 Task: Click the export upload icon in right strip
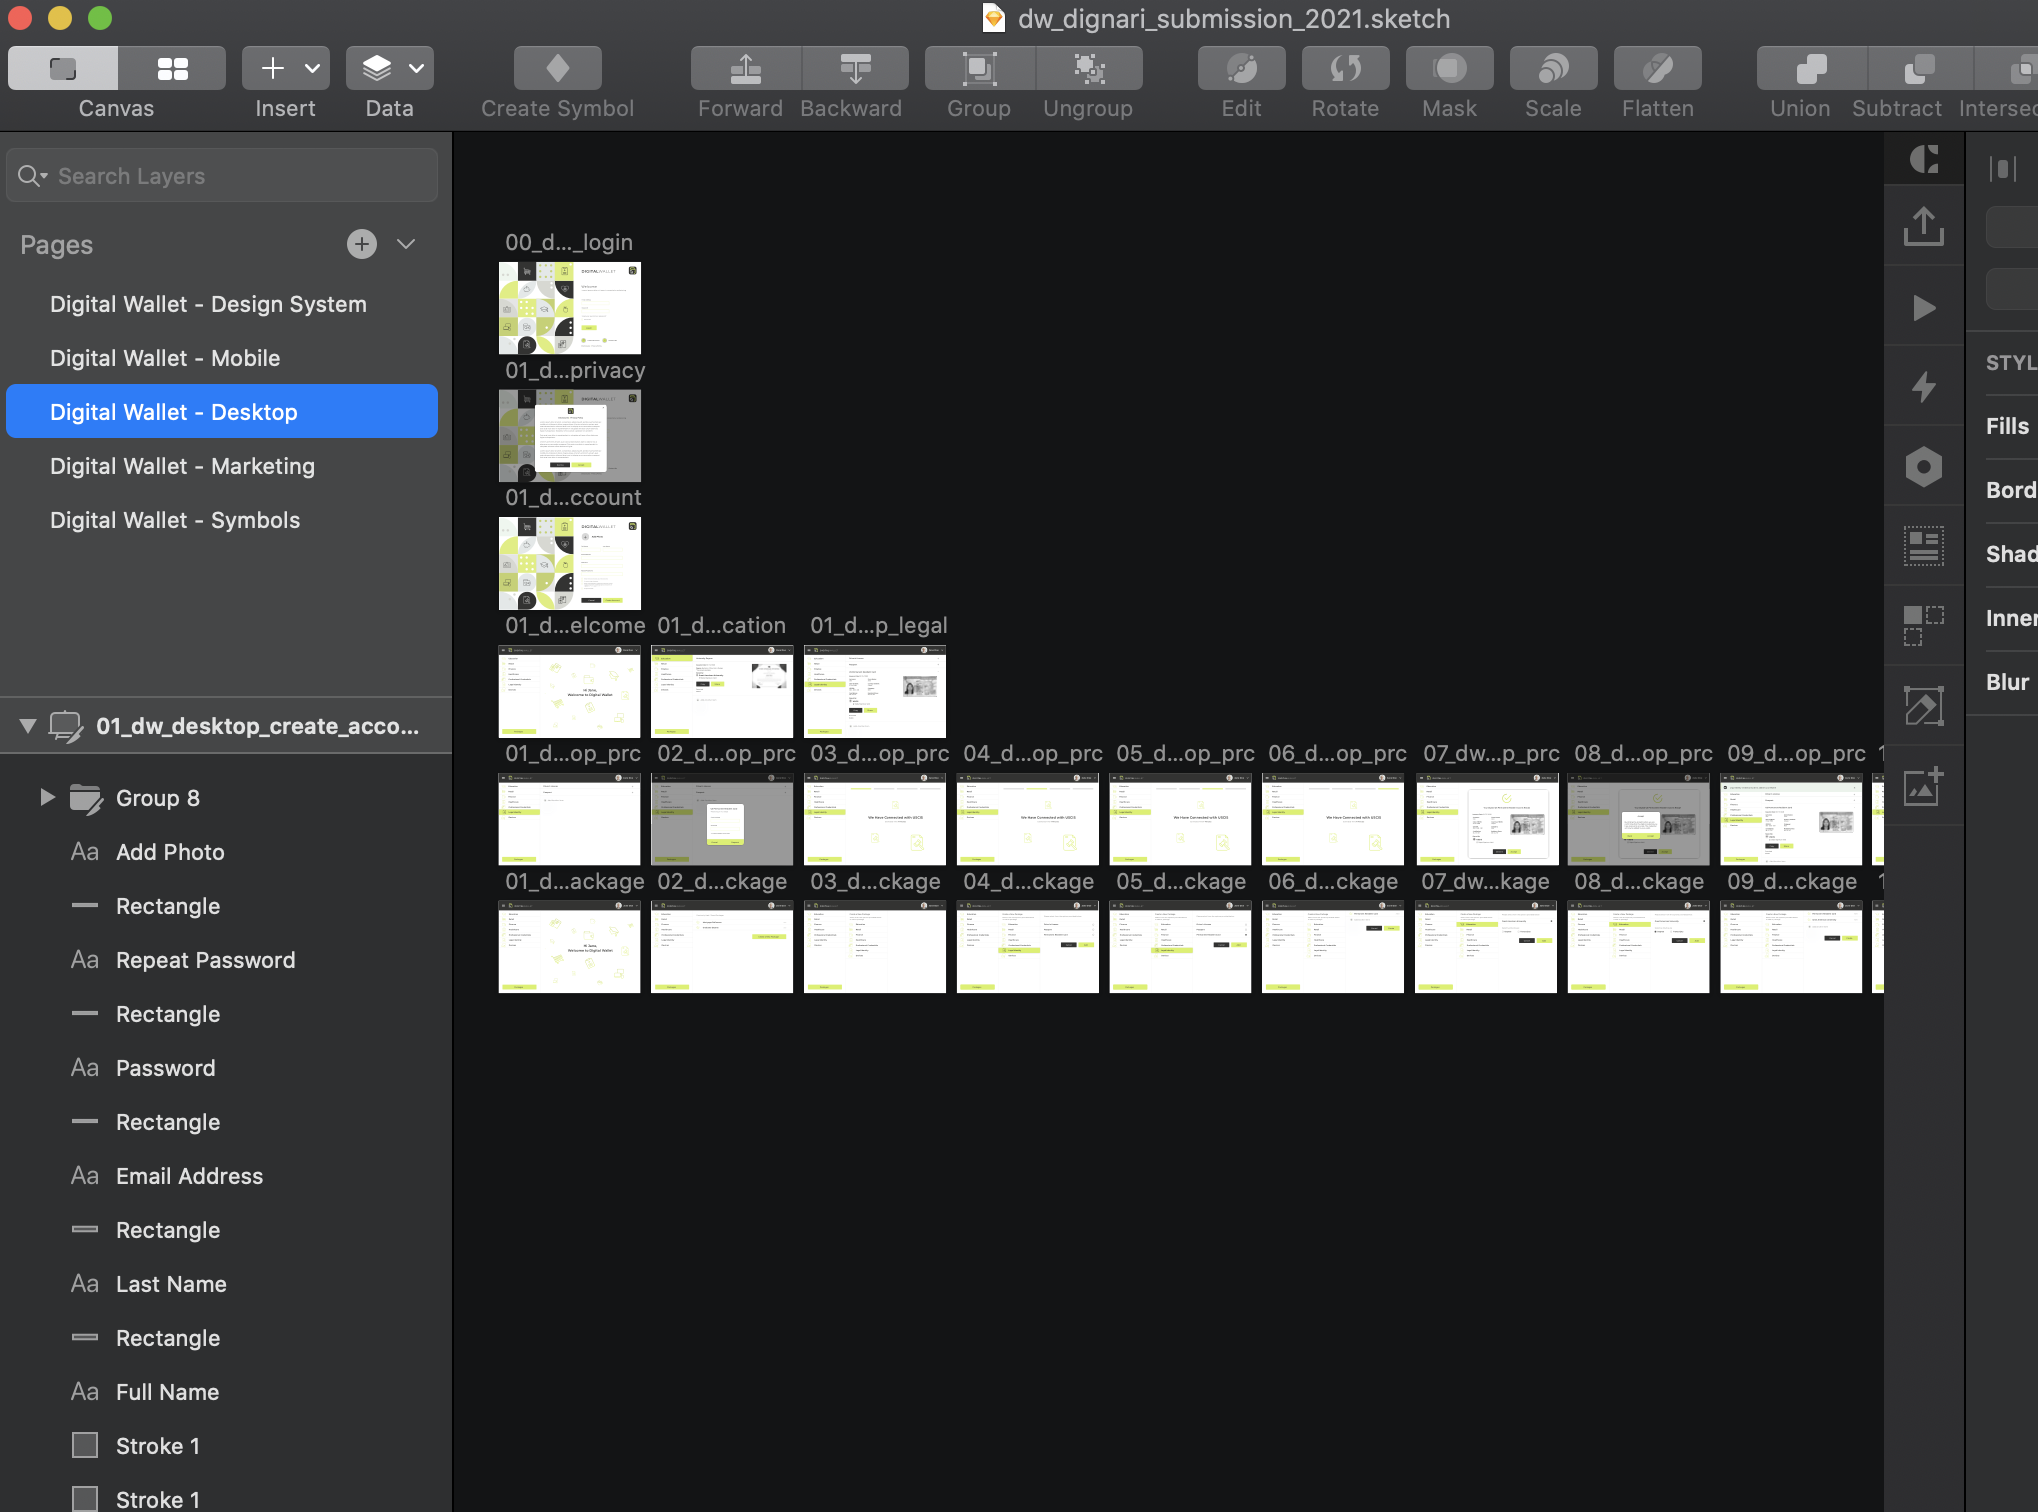coord(1923,226)
